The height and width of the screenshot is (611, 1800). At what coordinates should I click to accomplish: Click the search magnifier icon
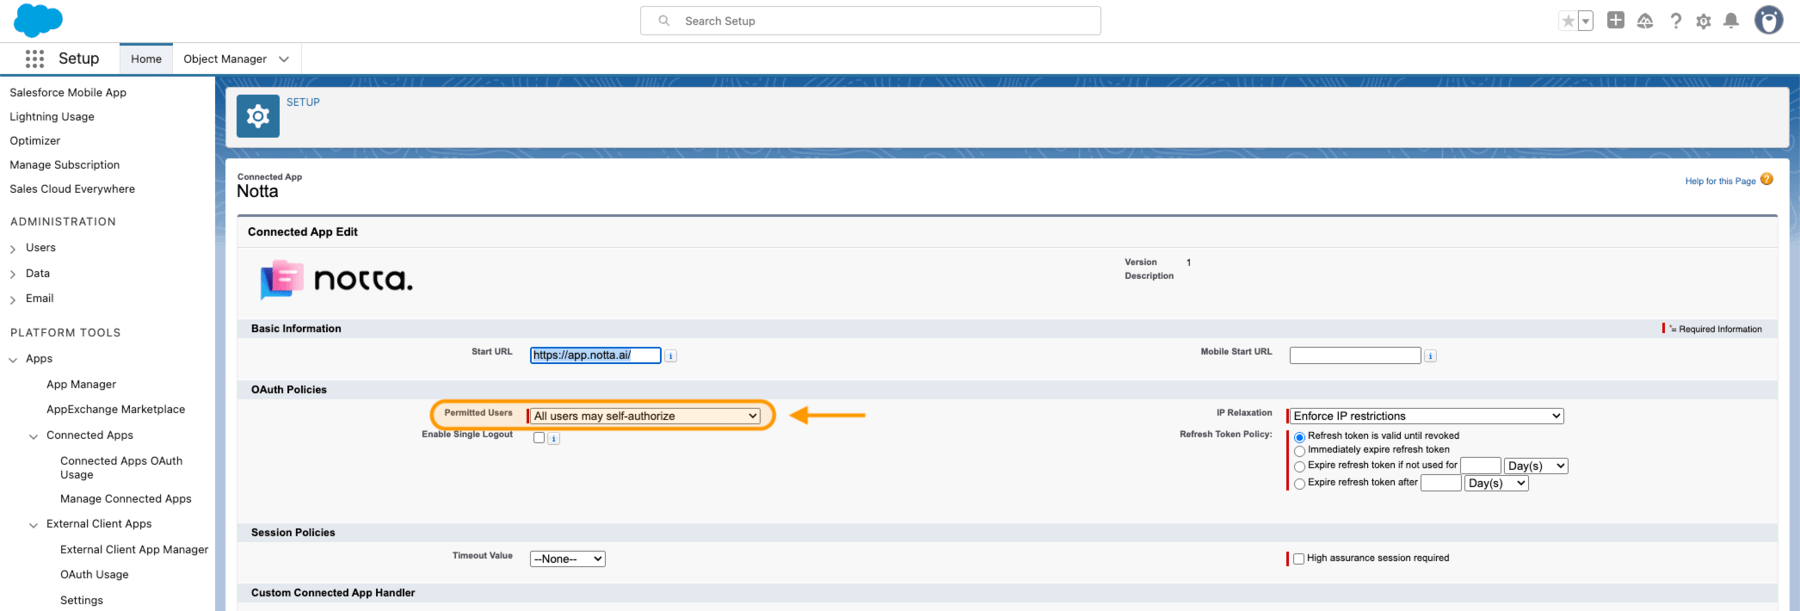point(664,20)
